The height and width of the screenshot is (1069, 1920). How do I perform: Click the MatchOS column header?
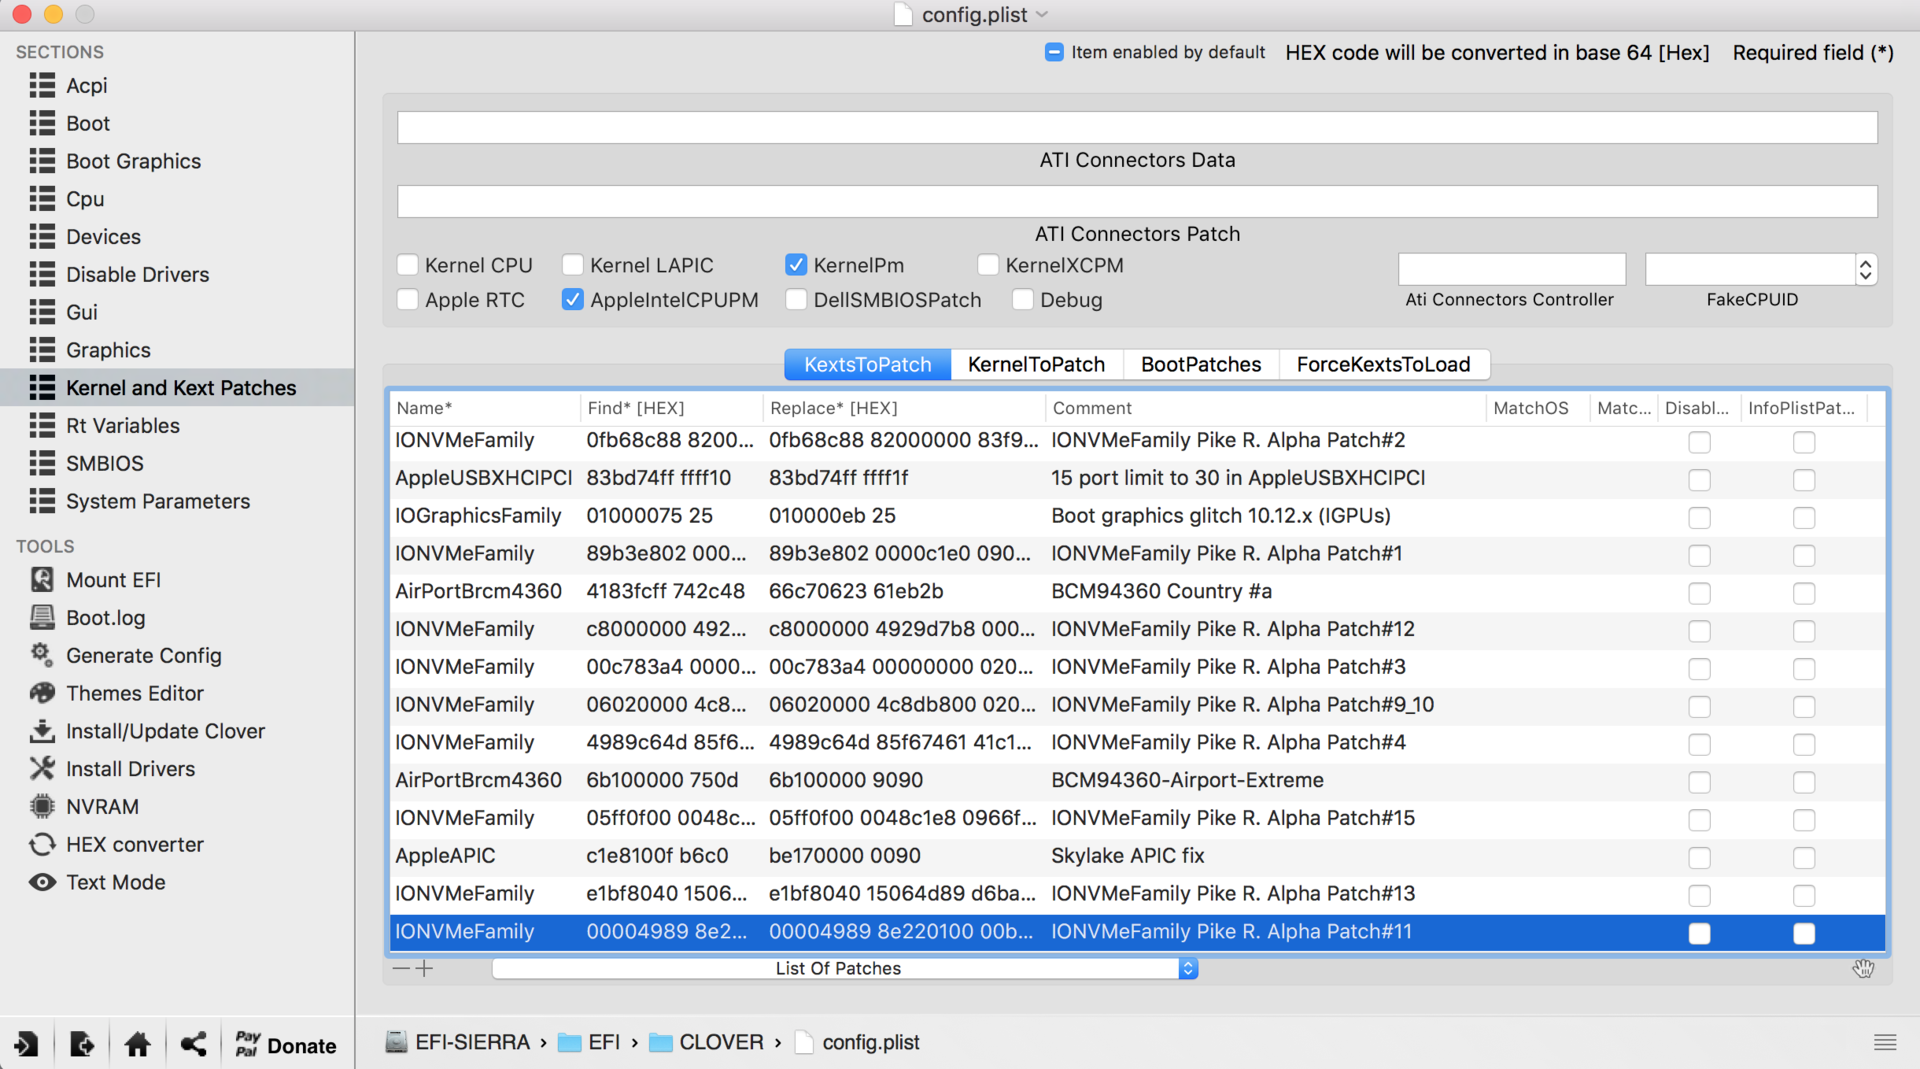click(1537, 408)
